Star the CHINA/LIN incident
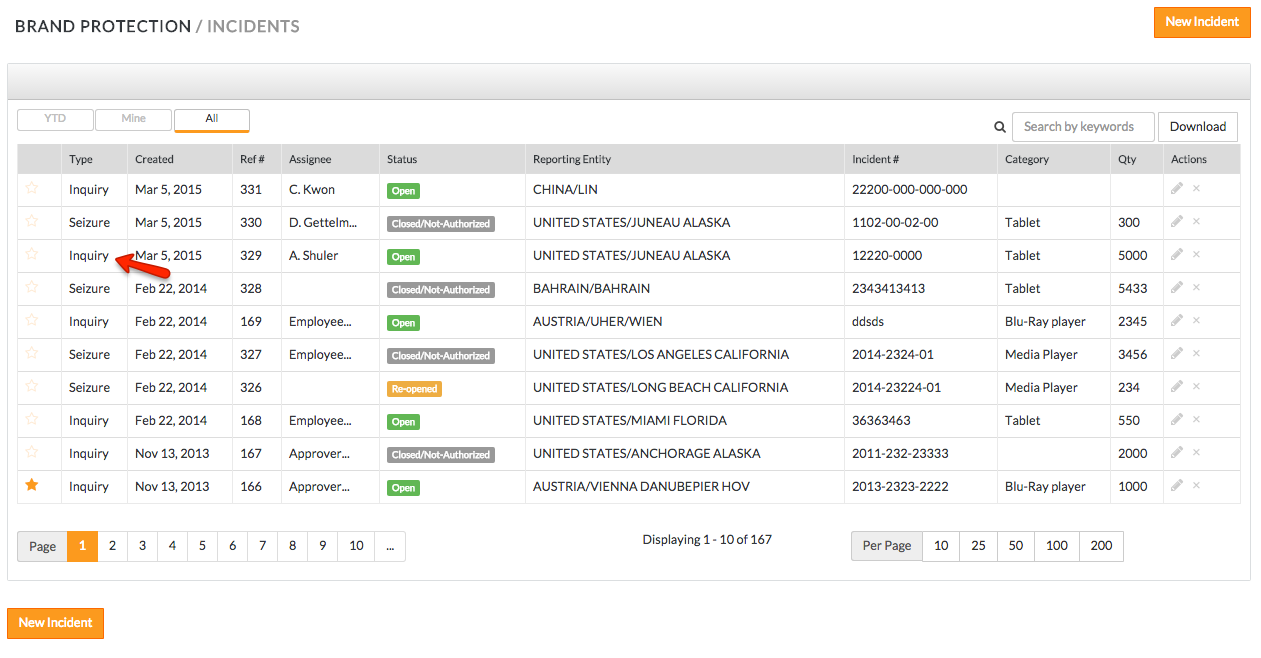Screen dimensions: 1261x658 tap(32, 188)
